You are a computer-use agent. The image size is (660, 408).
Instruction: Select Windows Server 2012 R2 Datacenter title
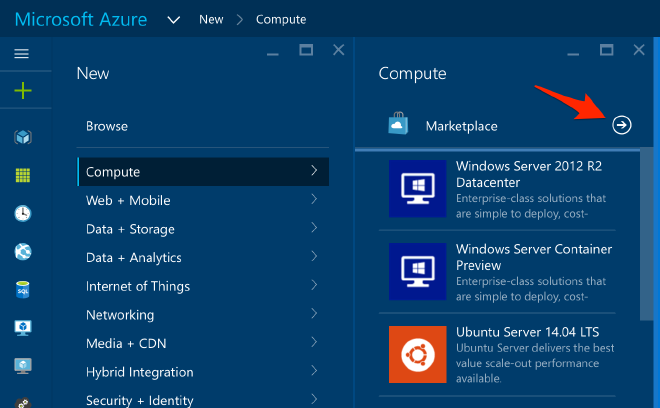click(x=529, y=174)
